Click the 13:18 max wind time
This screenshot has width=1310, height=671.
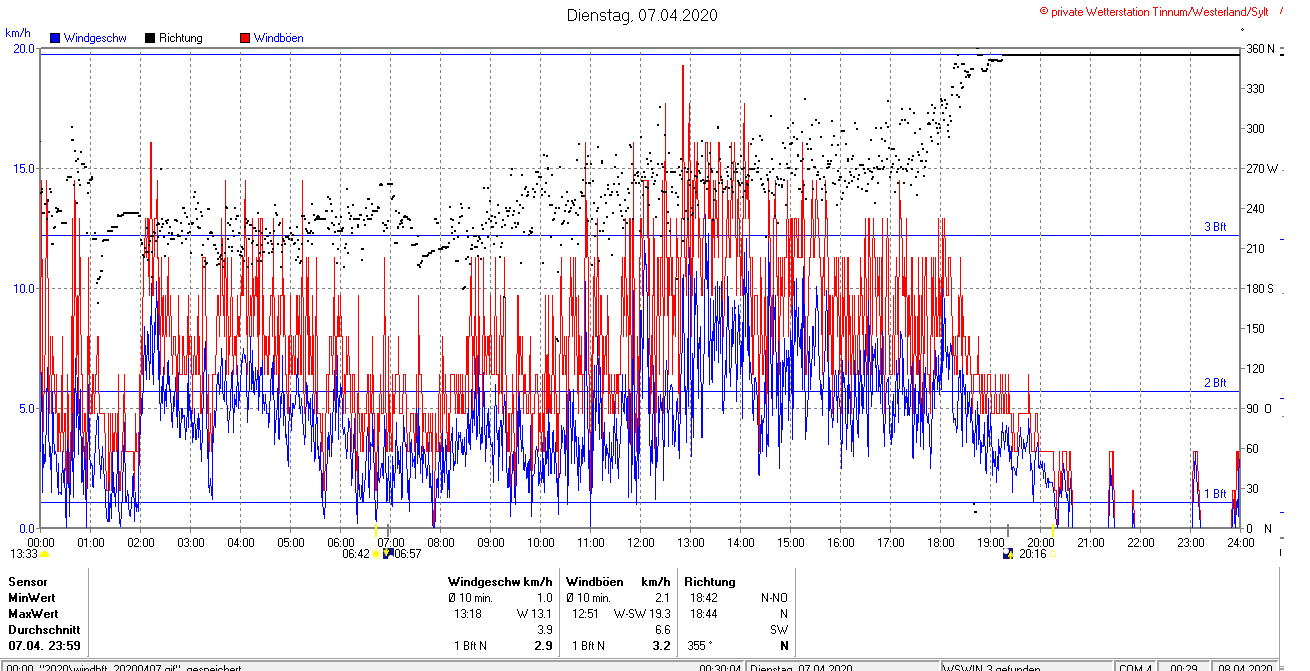pyautogui.click(x=468, y=613)
